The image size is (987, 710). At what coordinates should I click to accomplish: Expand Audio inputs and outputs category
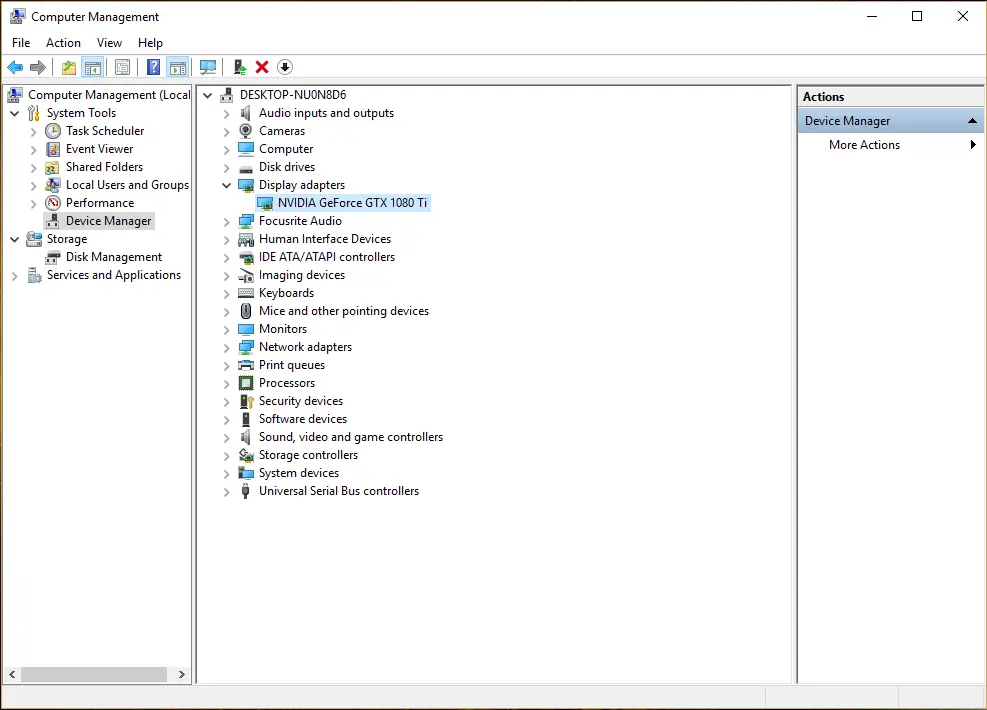point(227,114)
